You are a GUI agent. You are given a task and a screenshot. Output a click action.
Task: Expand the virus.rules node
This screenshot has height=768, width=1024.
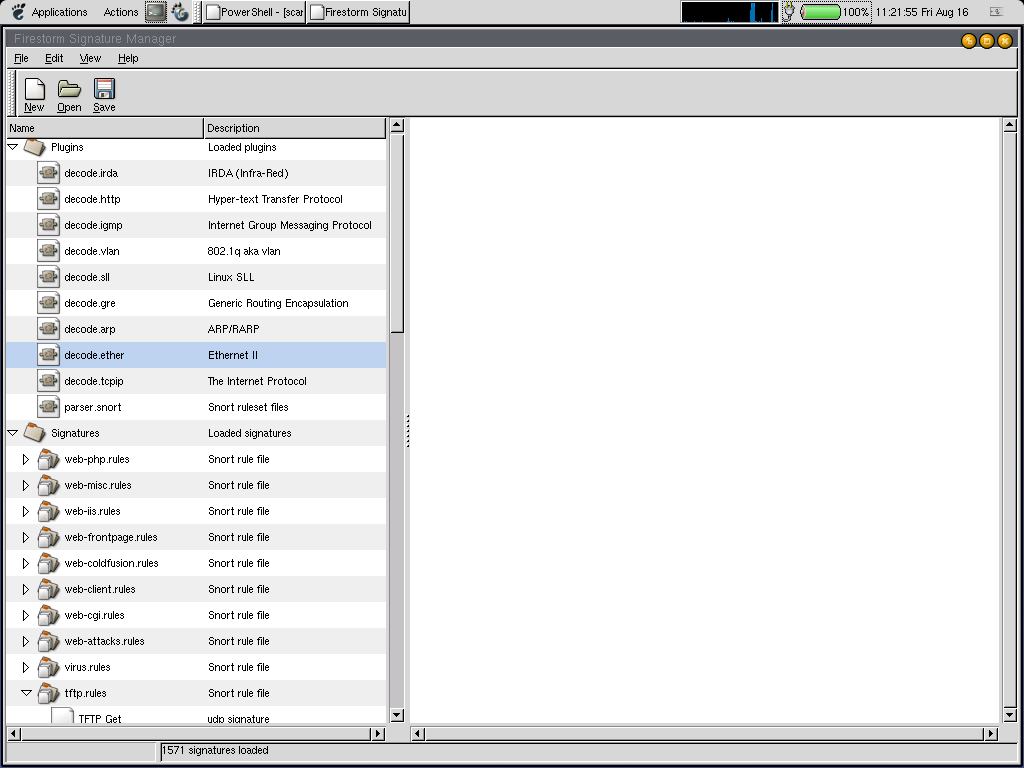(x=25, y=667)
